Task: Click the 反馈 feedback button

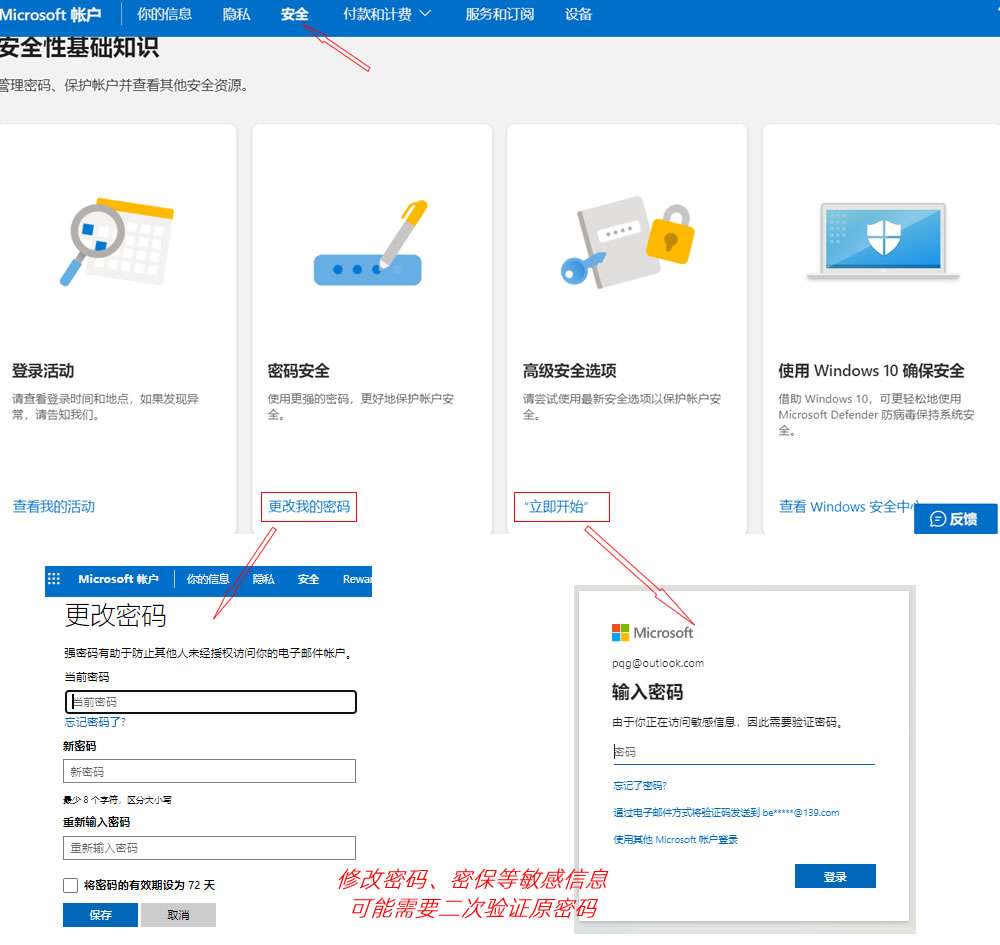Action: [955, 519]
